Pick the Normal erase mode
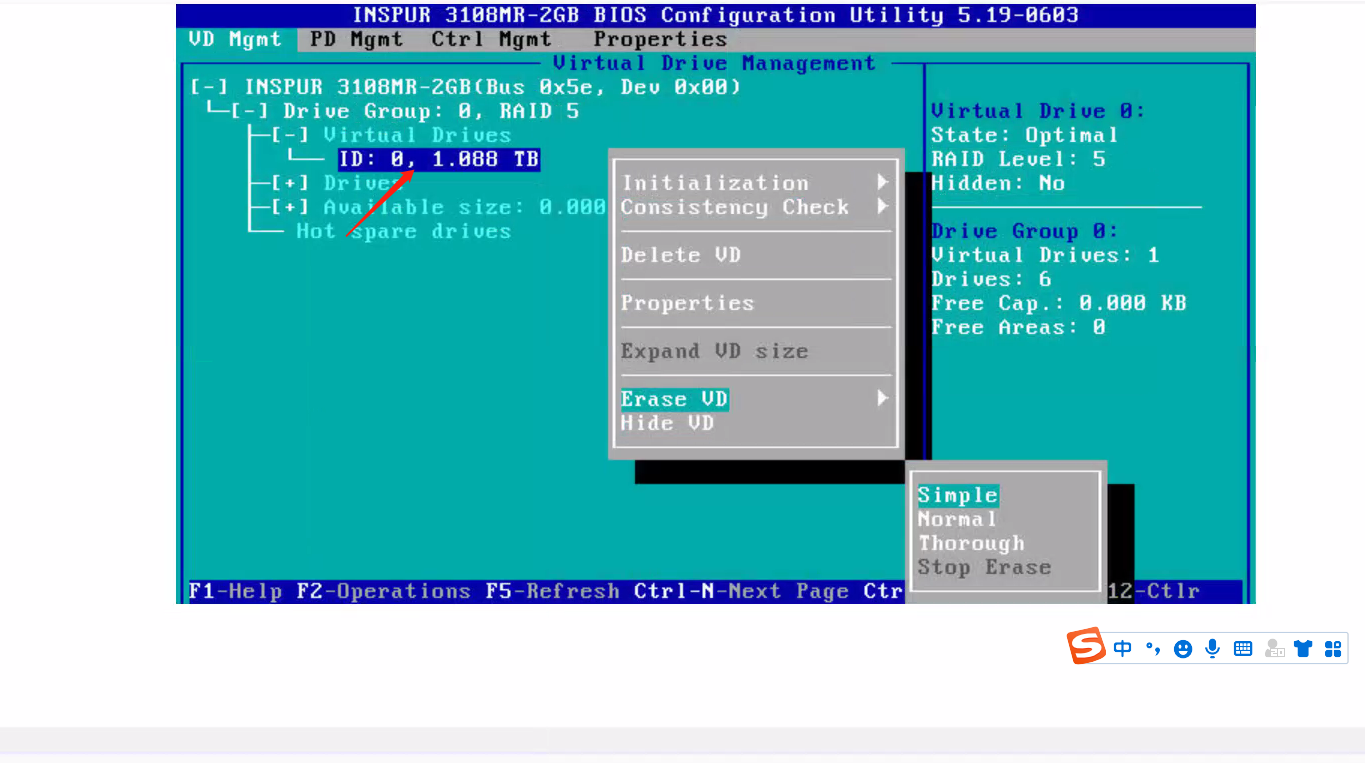This screenshot has width=1365, height=763. pyautogui.click(x=958, y=519)
